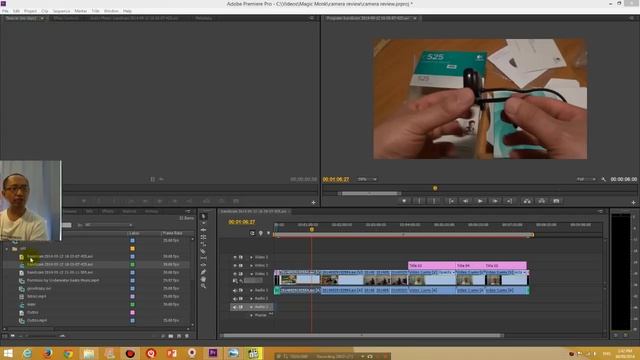Open the File menu
Image resolution: width=640 pixels, height=360 pixels.
(5, 11)
